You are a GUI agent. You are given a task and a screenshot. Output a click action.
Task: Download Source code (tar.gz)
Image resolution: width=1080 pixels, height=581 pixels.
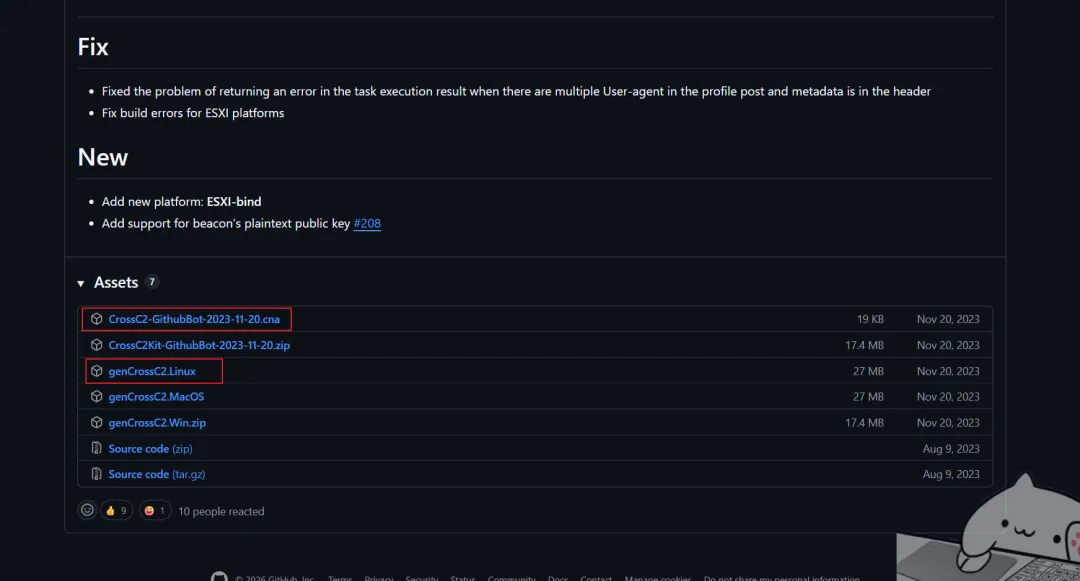tap(156, 474)
